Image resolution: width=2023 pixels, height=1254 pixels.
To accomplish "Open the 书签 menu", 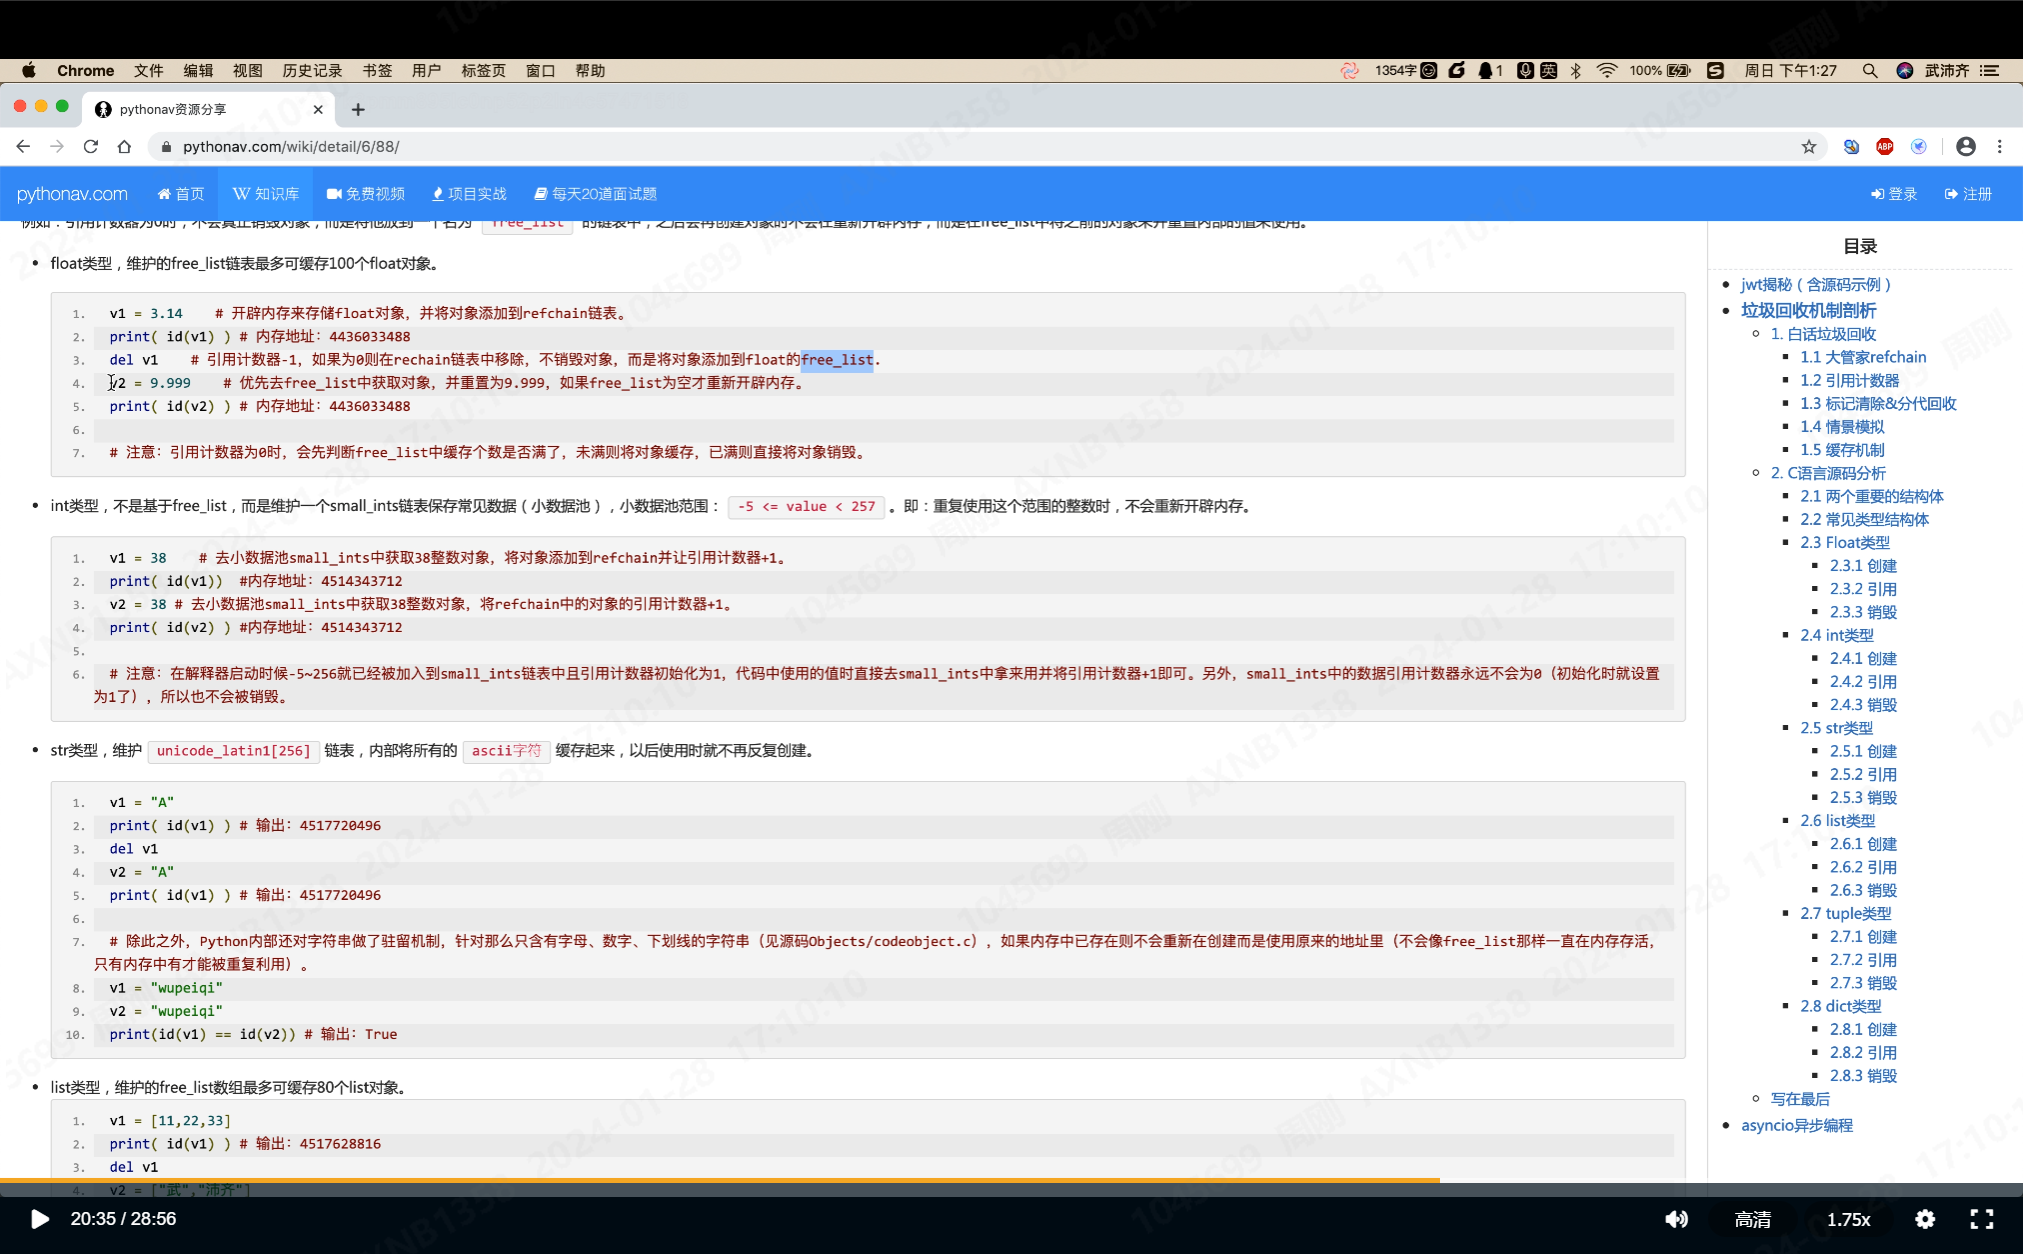I will 377,70.
